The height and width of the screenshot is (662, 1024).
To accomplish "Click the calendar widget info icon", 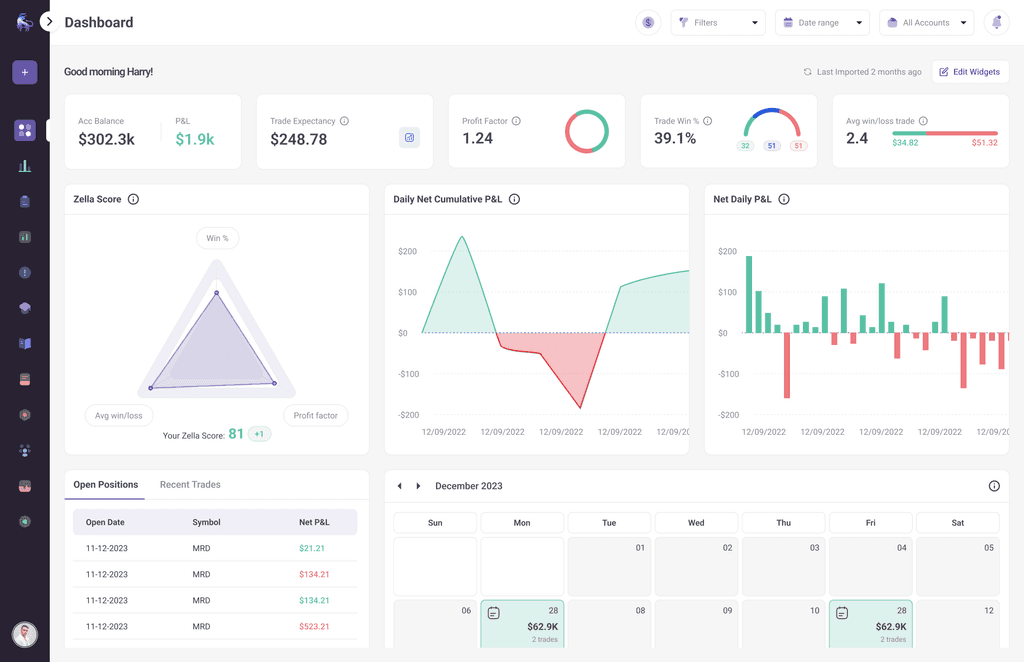I will 994,486.
